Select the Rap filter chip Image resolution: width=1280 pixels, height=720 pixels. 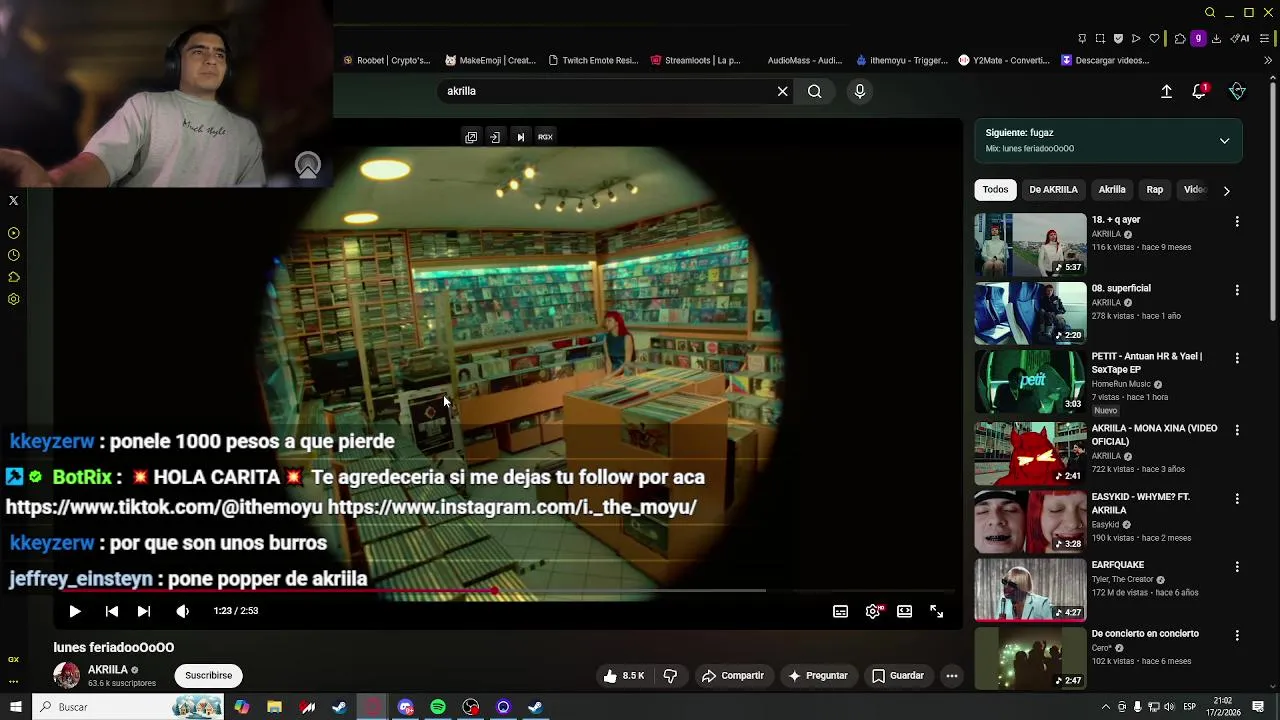(1155, 190)
